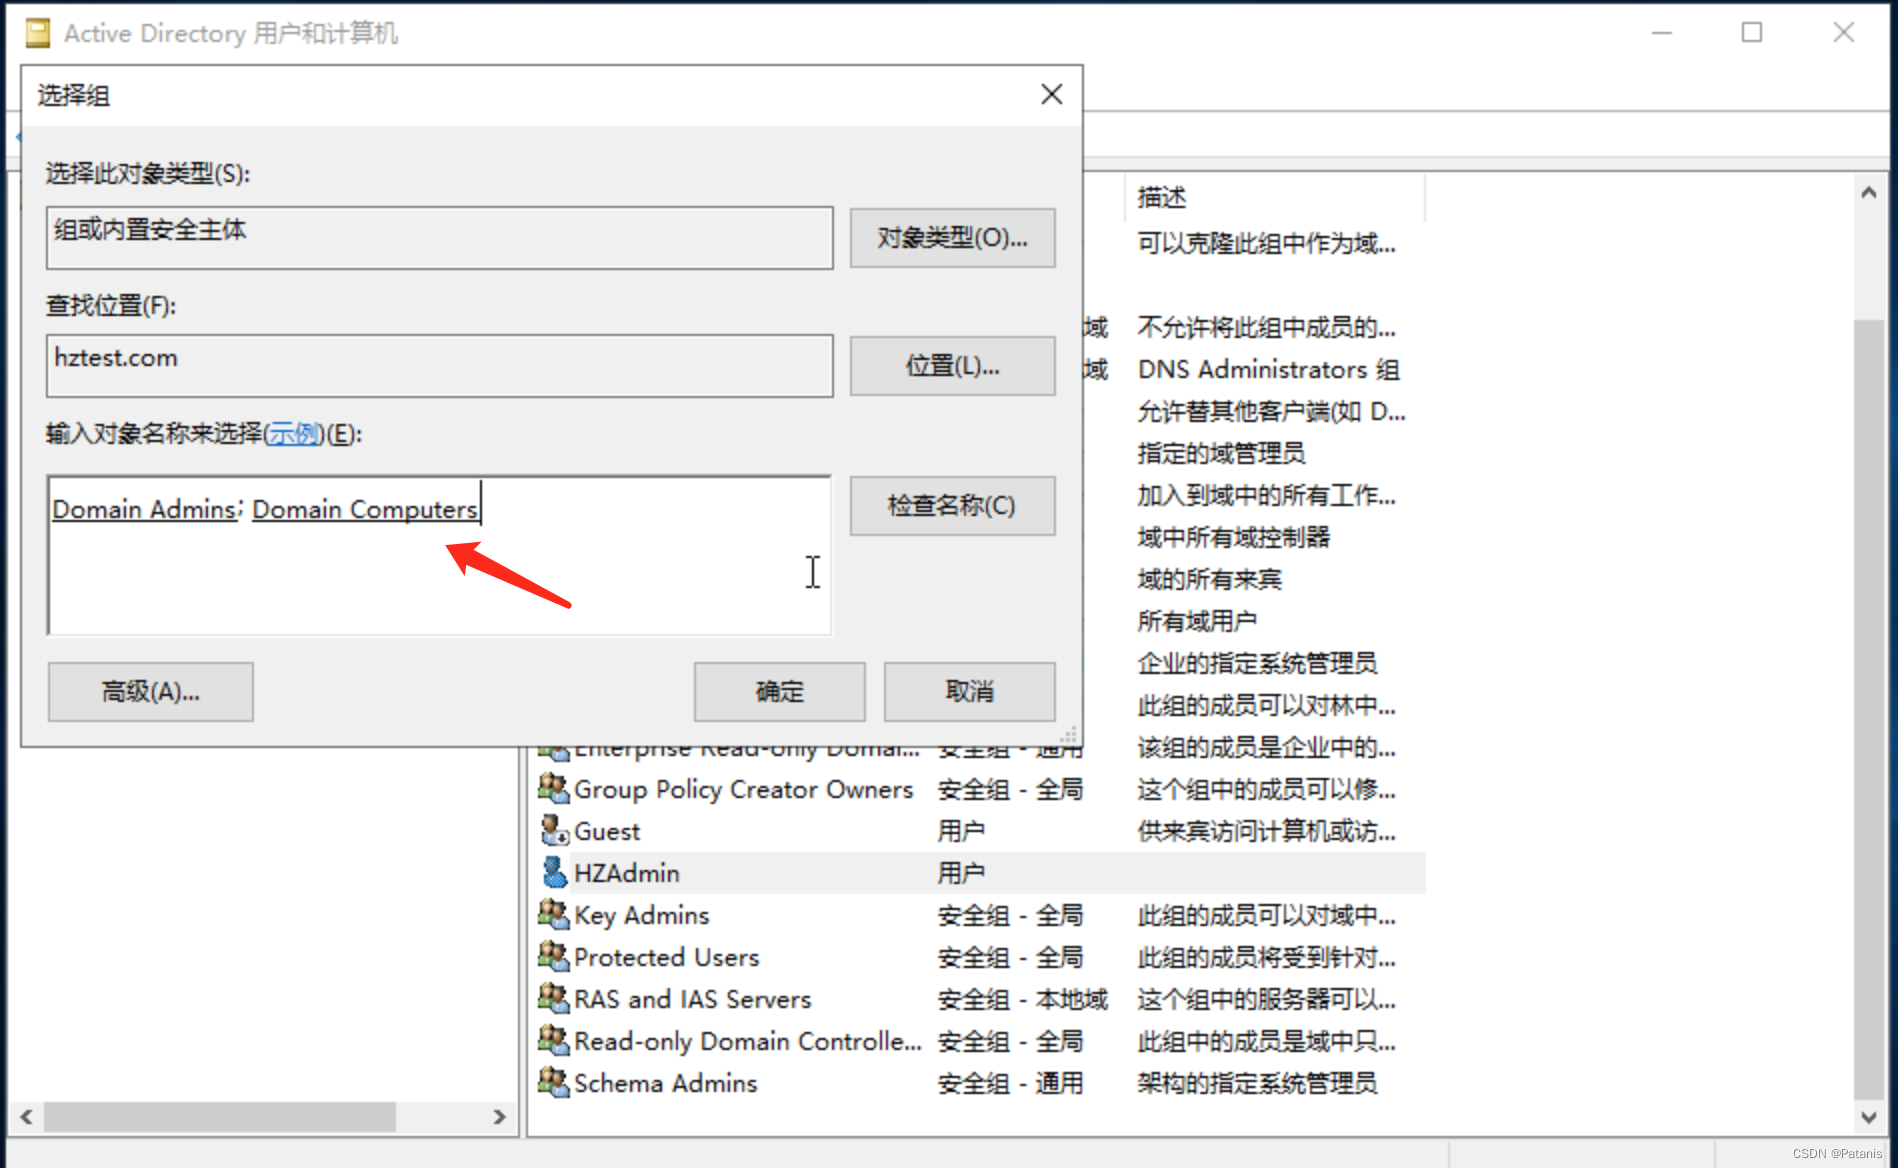The image size is (1898, 1168).
Task: Open the 示例 examples link
Action: [x=294, y=434]
